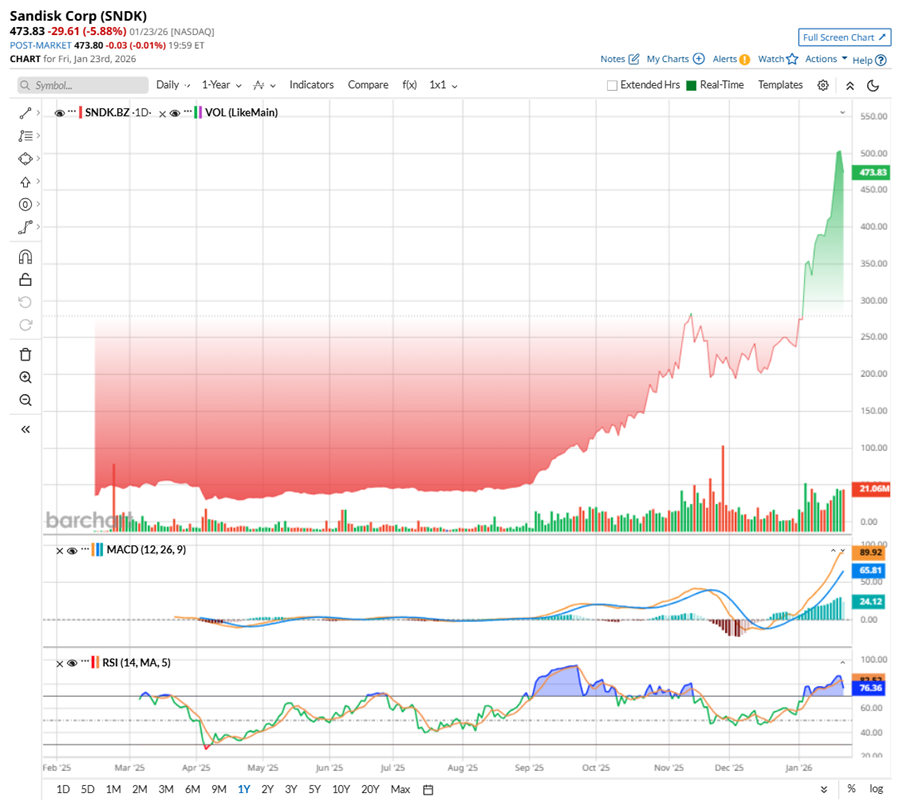
Task: Select the 1Y time range tab
Action: [x=244, y=789]
